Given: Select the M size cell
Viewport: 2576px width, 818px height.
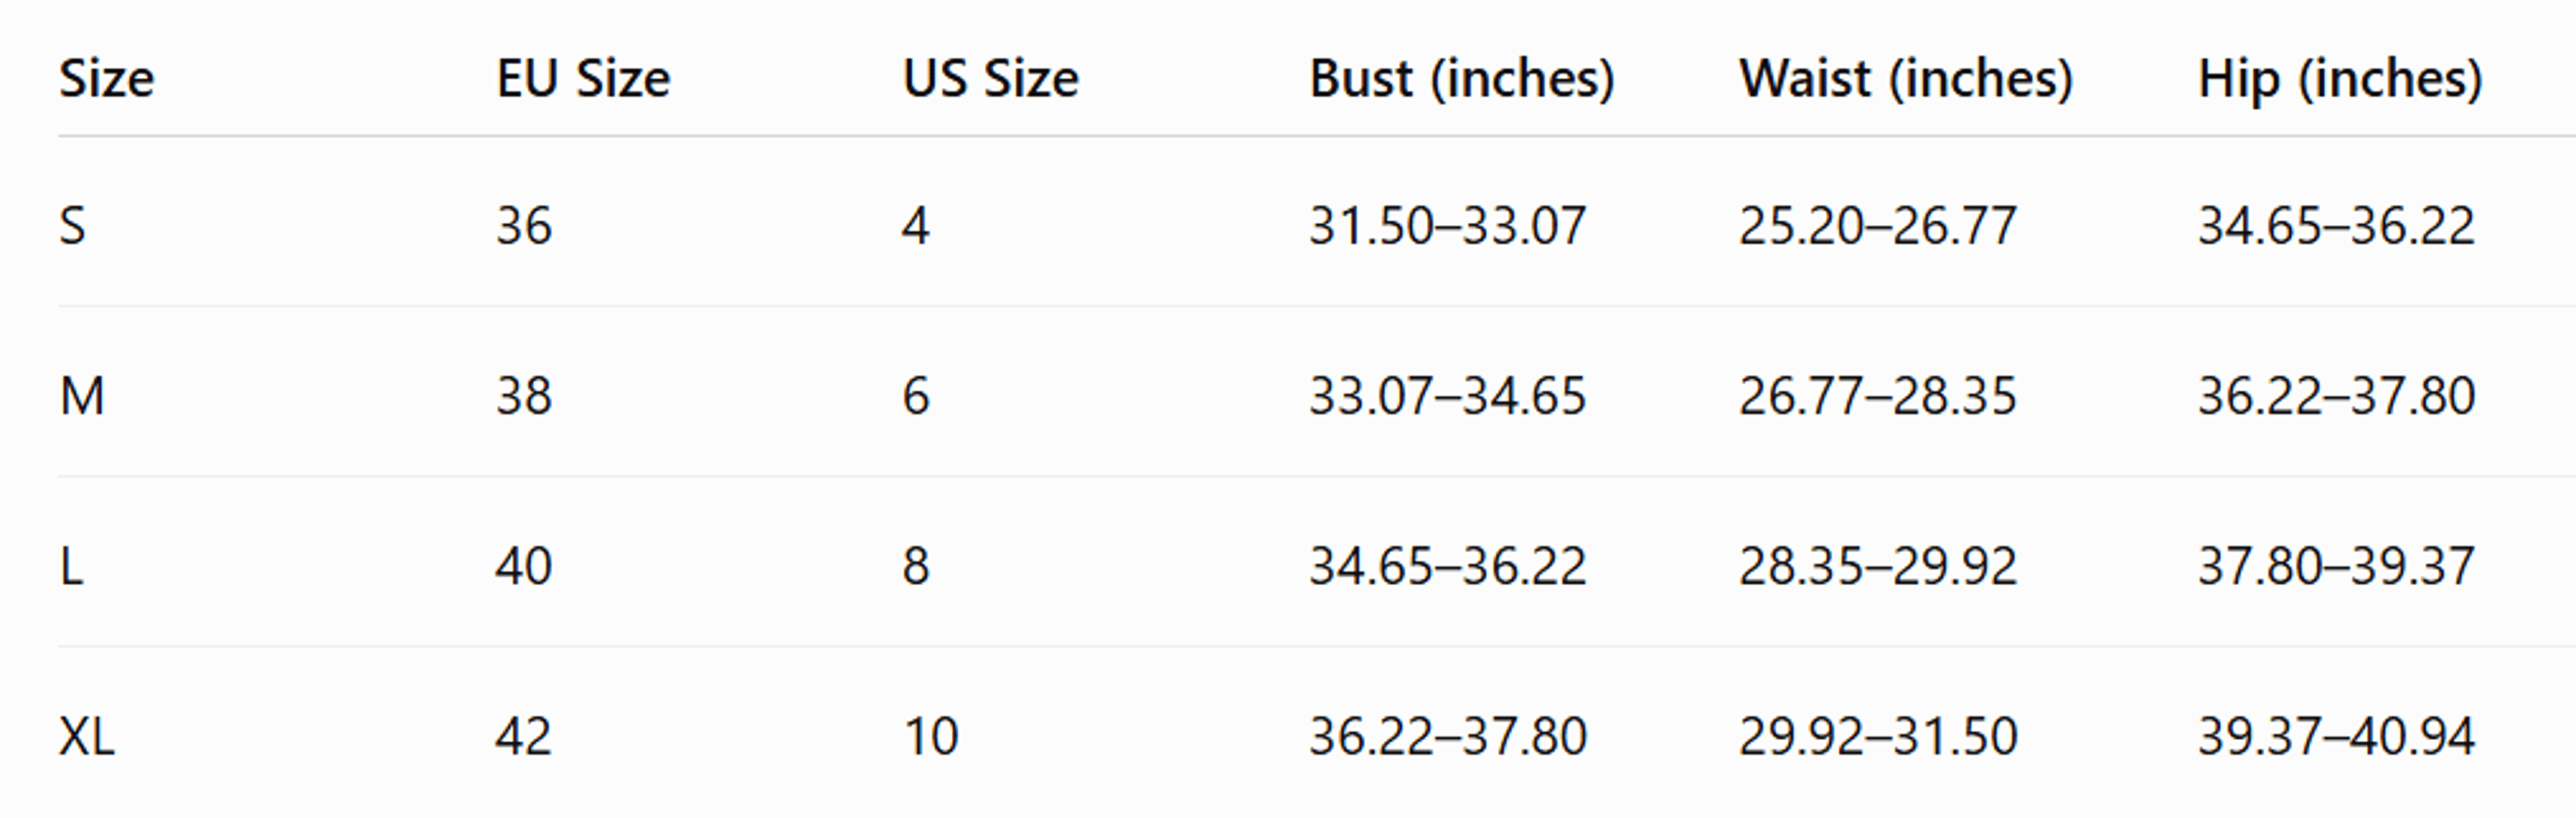Looking at the screenshot, I should pyautogui.click(x=81, y=395).
